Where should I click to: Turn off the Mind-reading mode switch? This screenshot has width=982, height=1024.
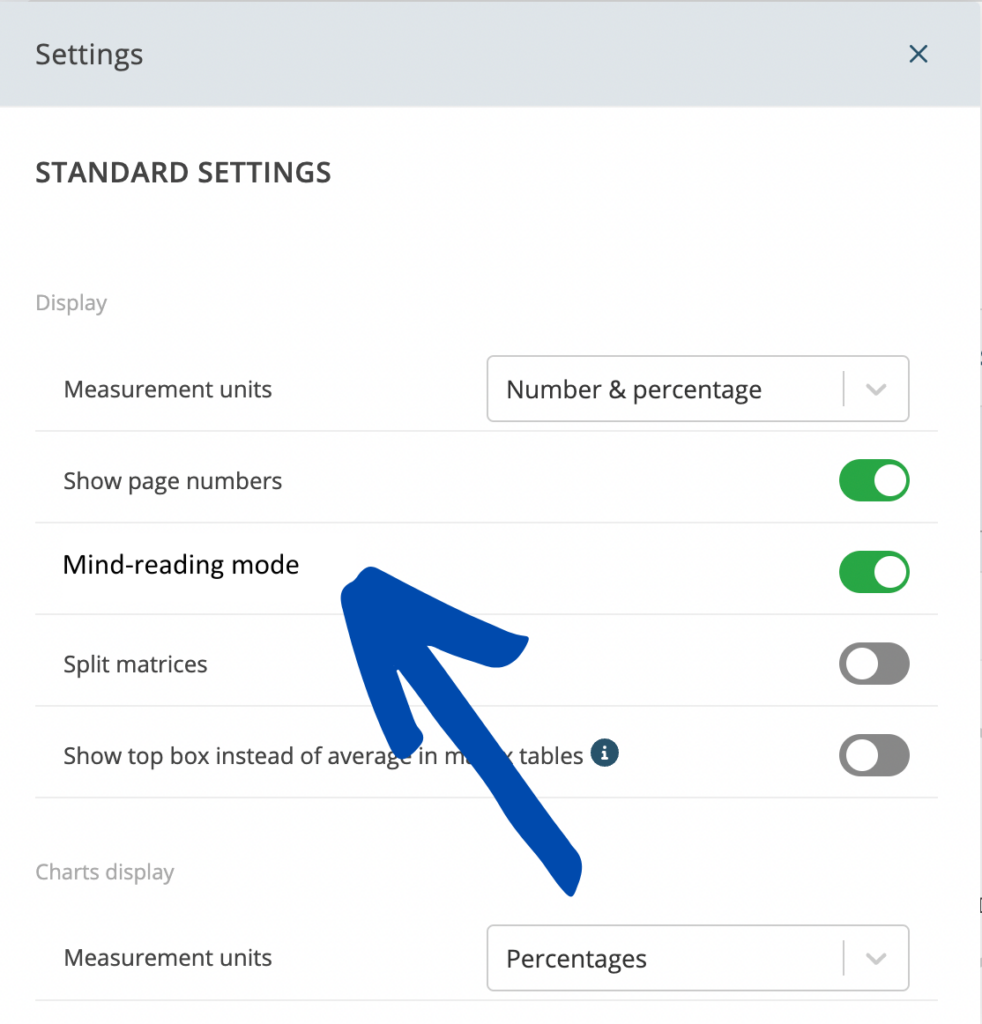click(874, 572)
